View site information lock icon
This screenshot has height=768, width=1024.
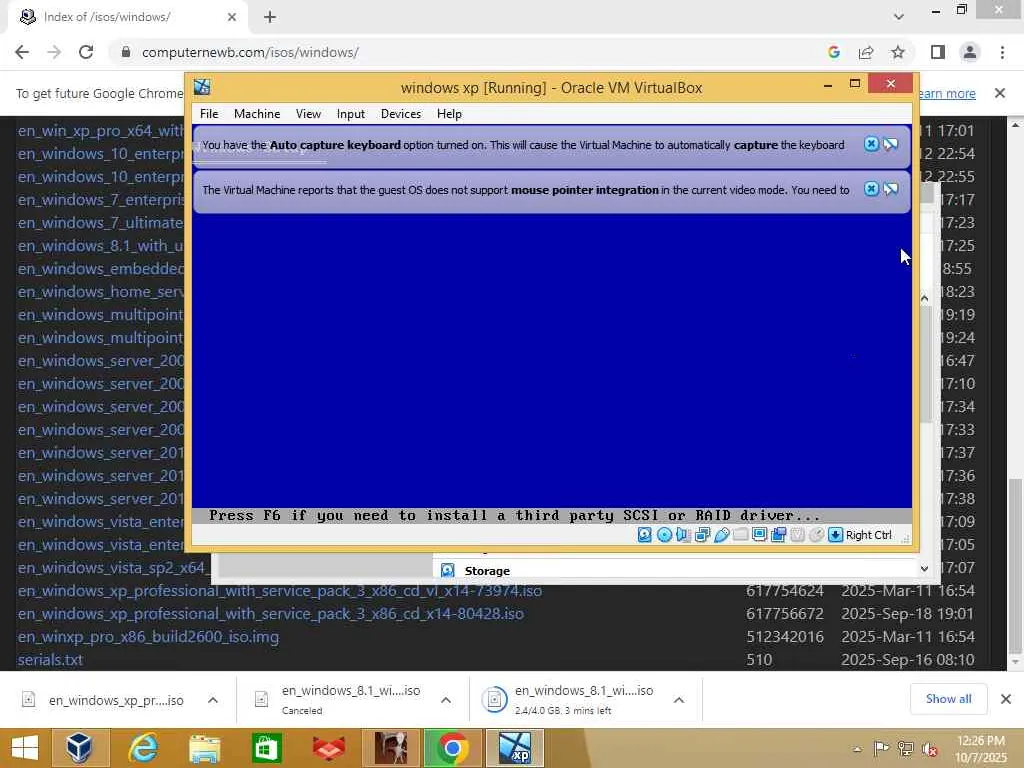pyautogui.click(x=126, y=52)
